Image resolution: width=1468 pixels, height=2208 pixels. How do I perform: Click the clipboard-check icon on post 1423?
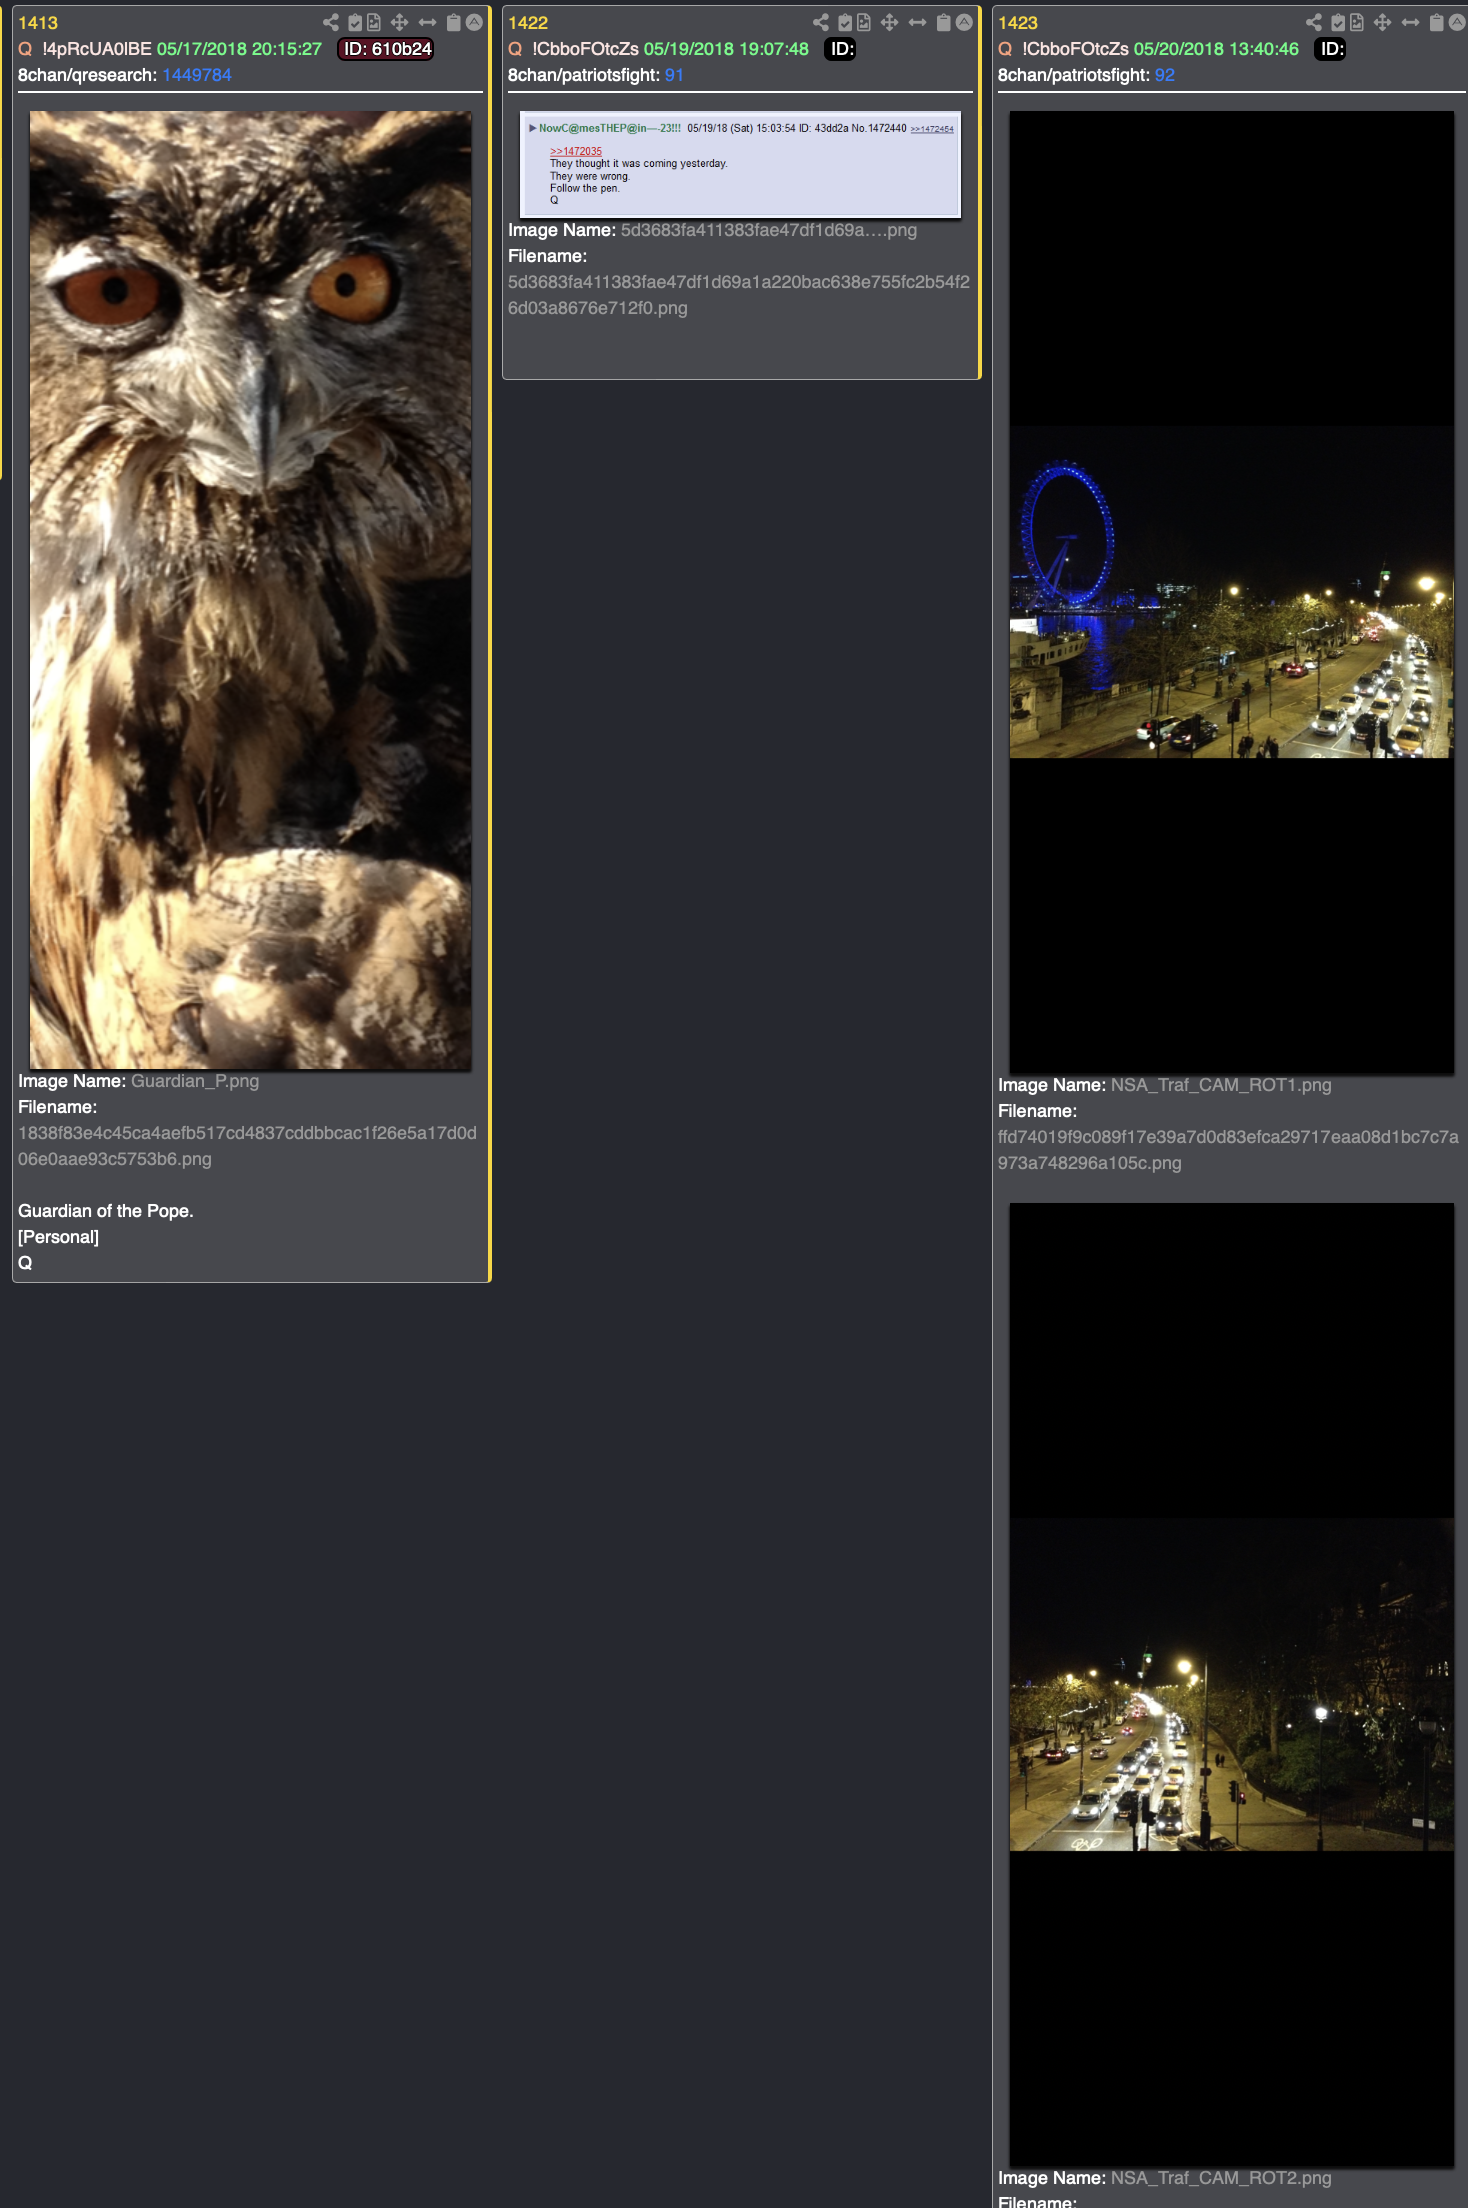tap(1338, 22)
